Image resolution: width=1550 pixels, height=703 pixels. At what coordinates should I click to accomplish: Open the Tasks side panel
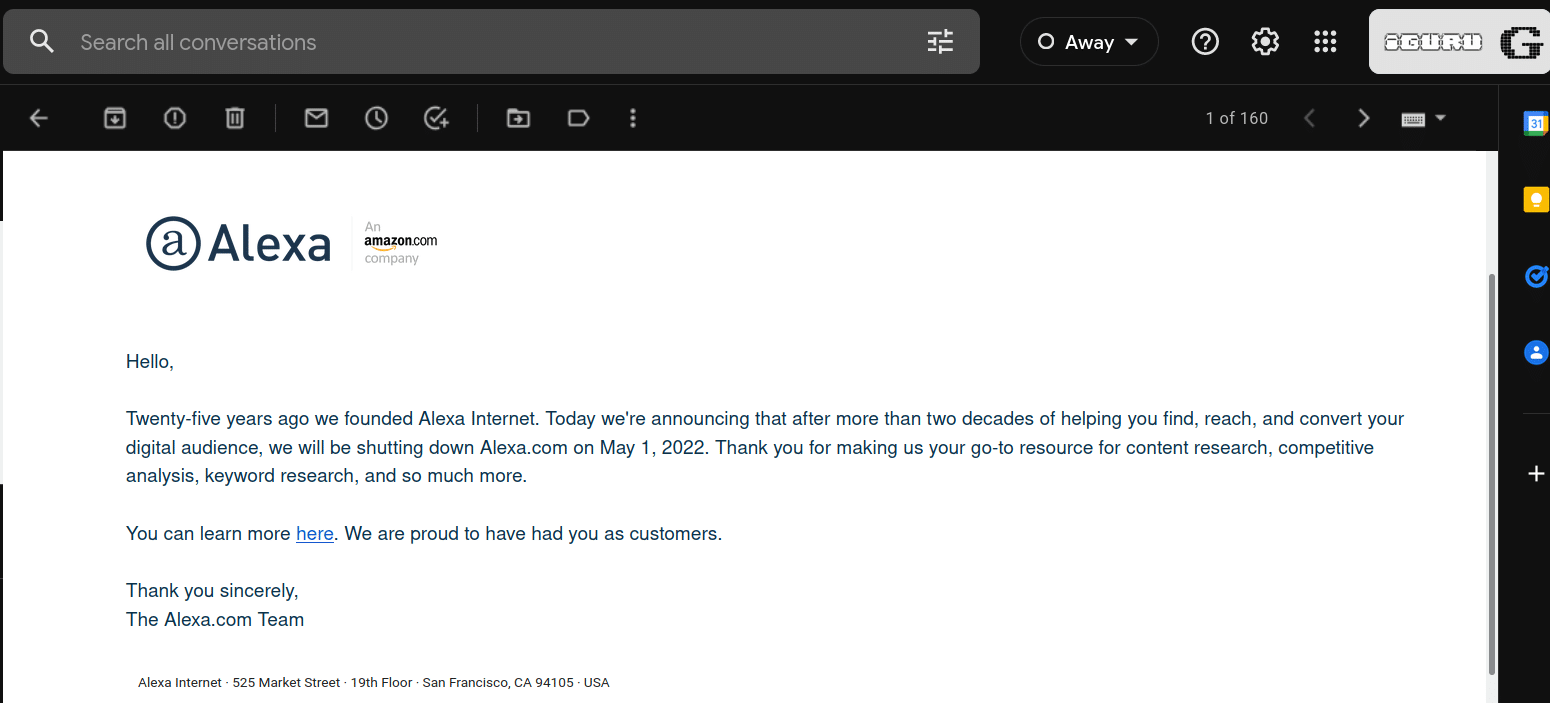1536,276
